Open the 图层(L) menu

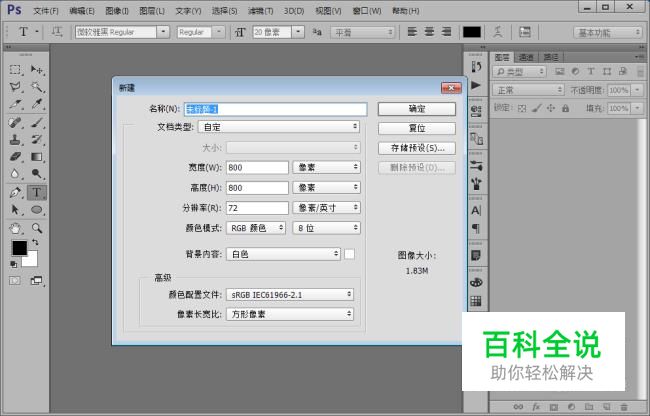tap(152, 11)
